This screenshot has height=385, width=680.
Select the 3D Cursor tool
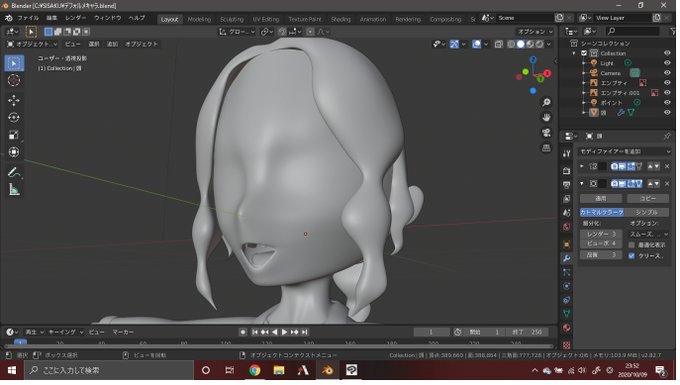pyautogui.click(x=14, y=81)
